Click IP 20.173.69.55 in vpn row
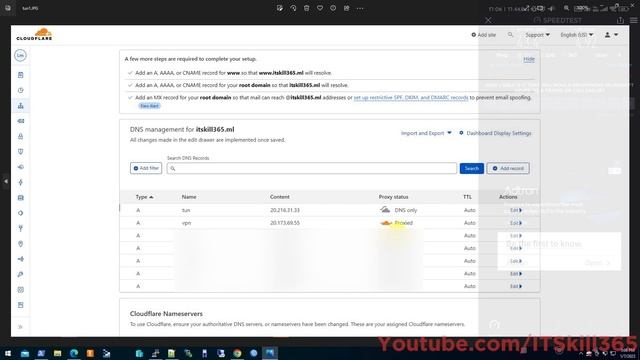Screen dimensions: 640x360 (x=285, y=223)
